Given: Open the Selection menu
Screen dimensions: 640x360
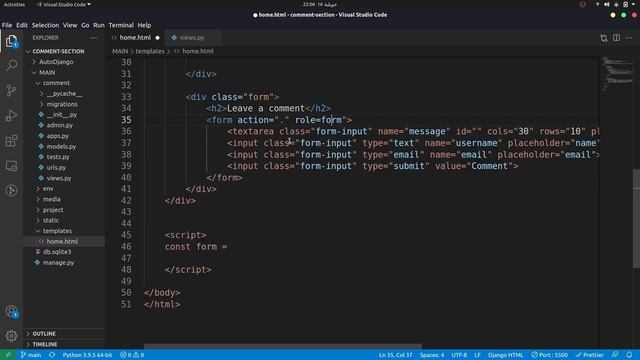Looking at the screenshot, I should (x=45, y=25).
